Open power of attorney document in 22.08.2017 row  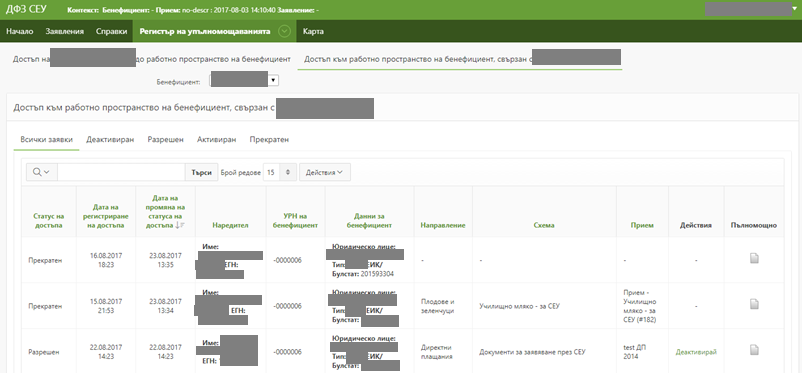(754, 350)
